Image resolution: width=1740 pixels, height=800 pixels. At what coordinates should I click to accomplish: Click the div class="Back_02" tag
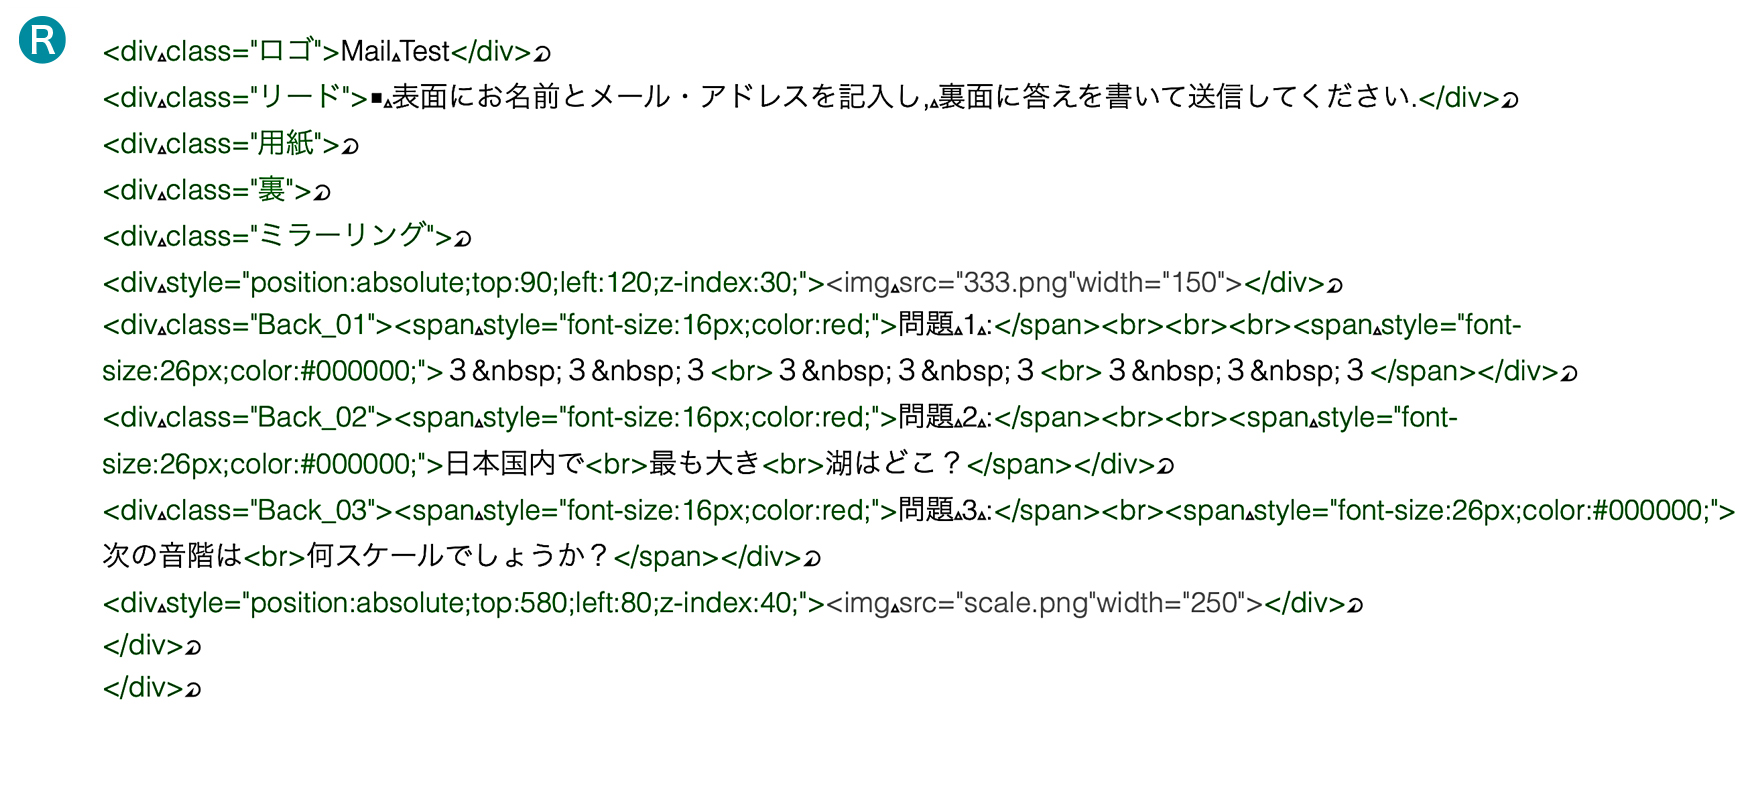coord(248,418)
